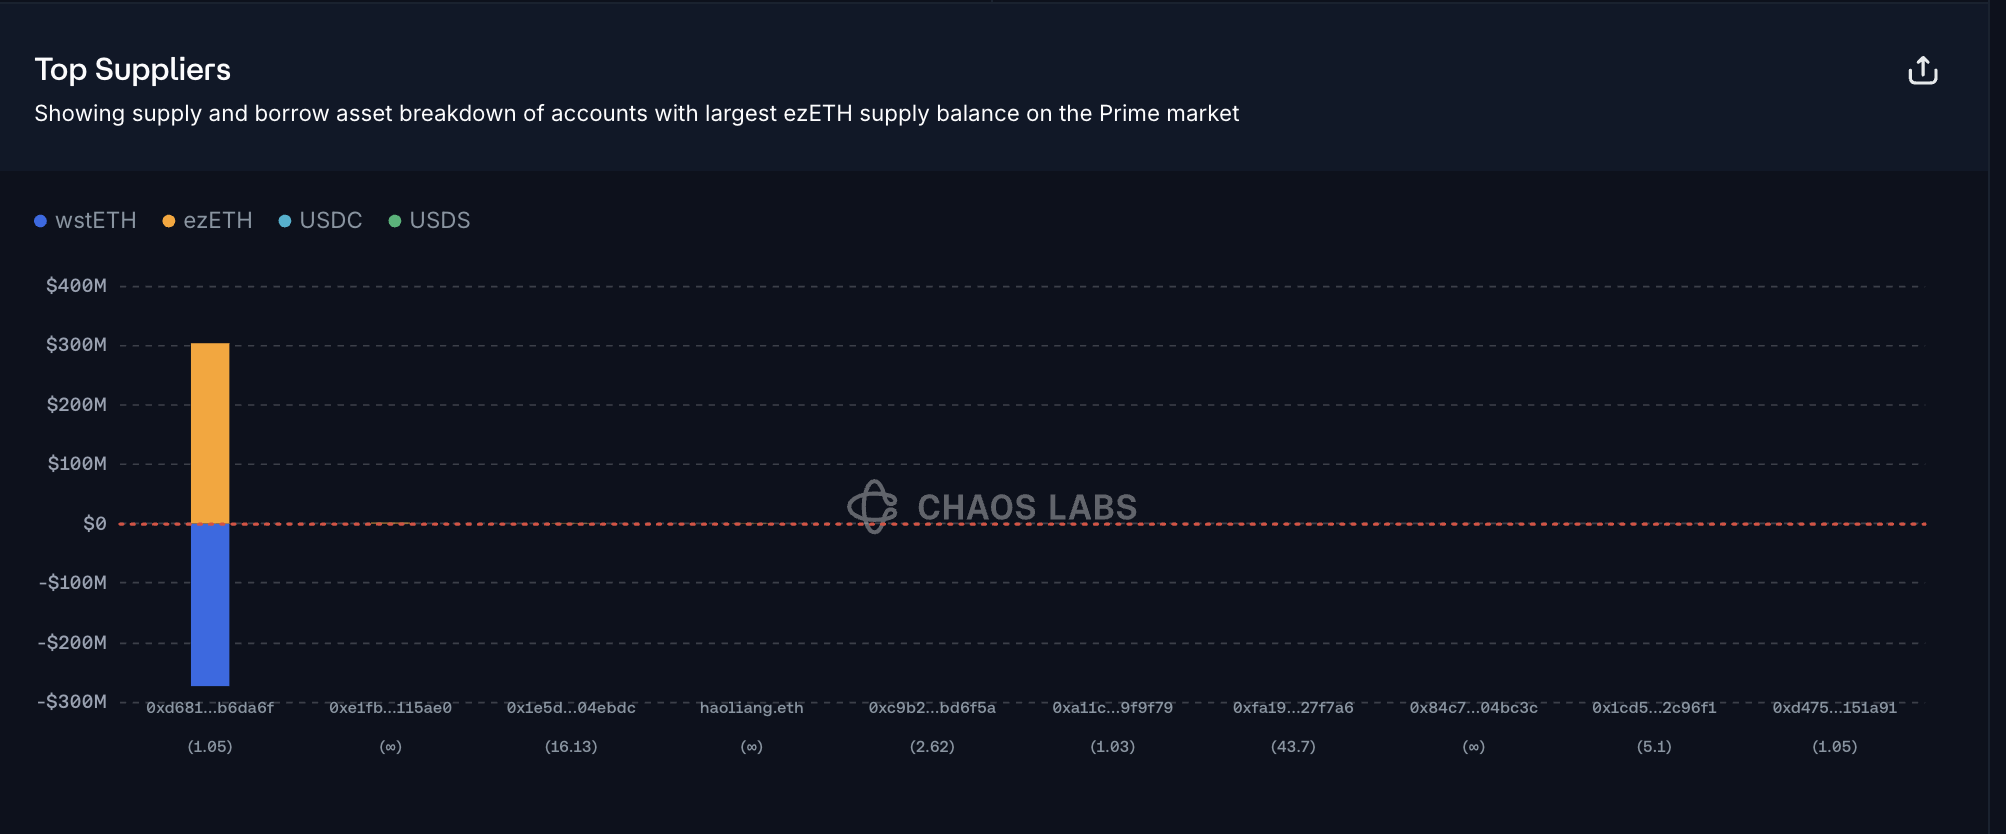Image resolution: width=2006 pixels, height=834 pixels.
Task: Click the haoliang.eth account label
Action: coord(752,708)
